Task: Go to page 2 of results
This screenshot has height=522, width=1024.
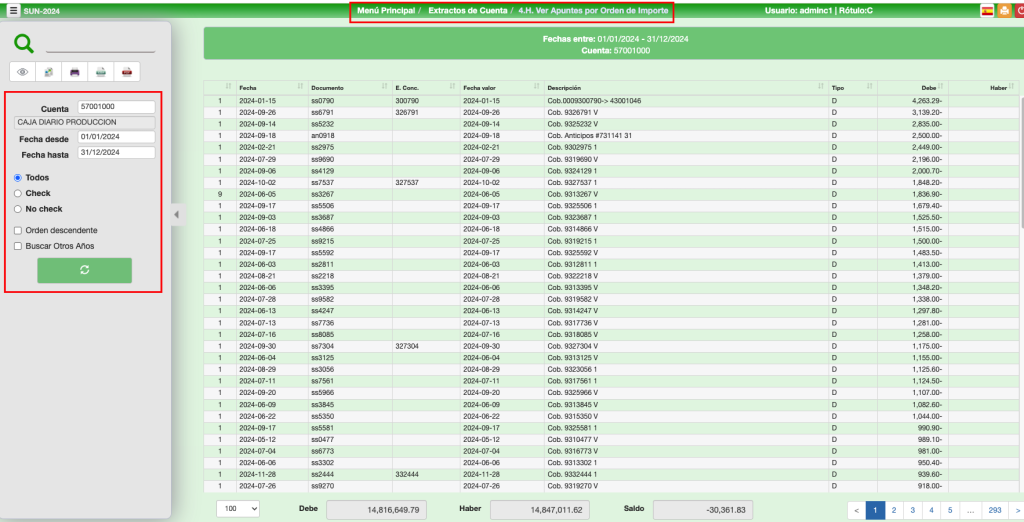Action: pyautogui.click(x=893, y=509)
